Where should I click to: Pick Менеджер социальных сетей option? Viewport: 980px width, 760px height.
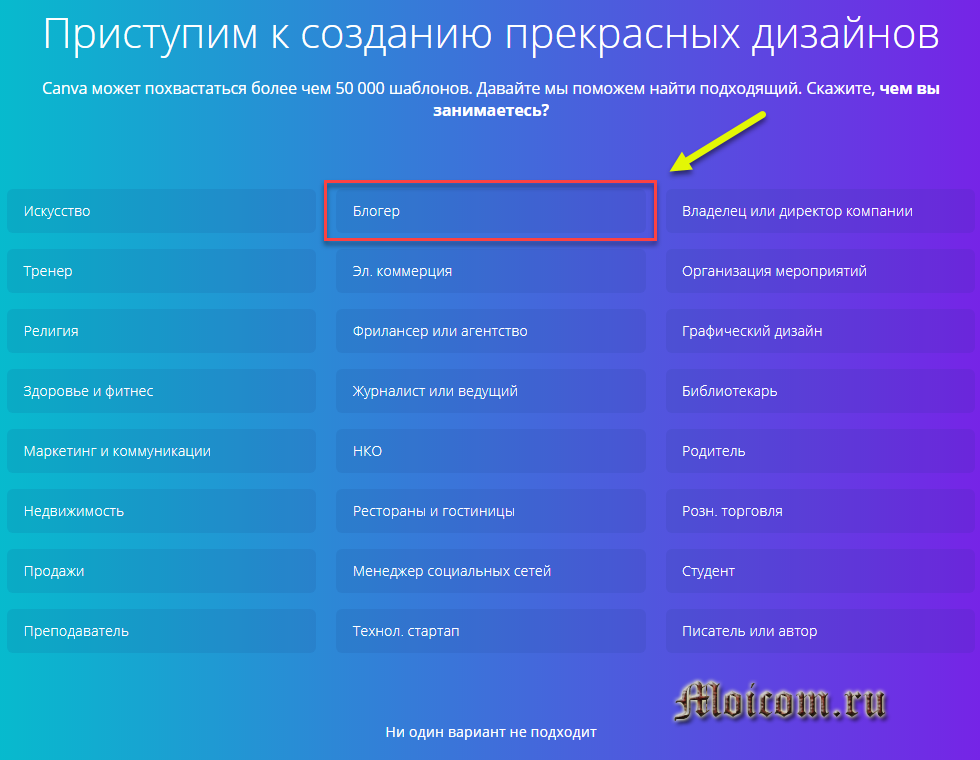pos(490,571)
